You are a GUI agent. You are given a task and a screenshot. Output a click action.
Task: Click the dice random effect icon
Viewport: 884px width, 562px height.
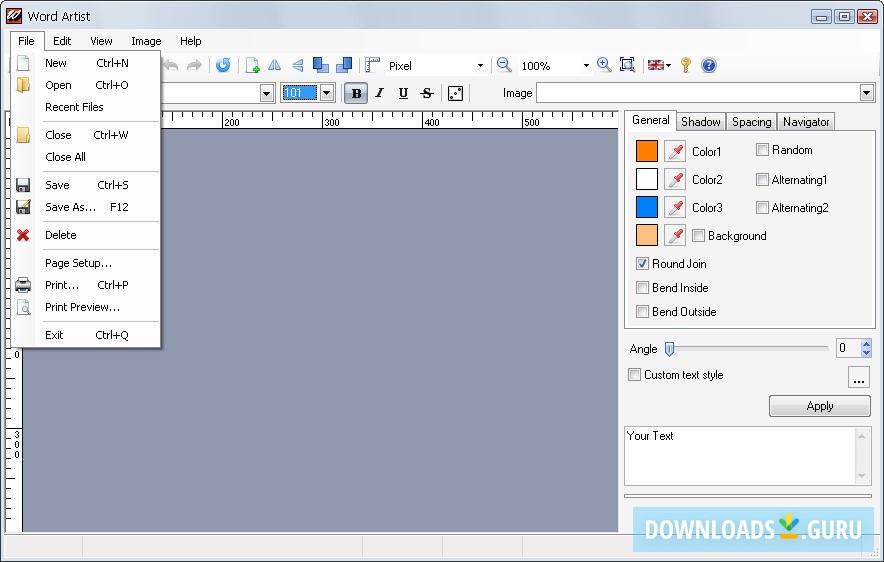(456, 93)
